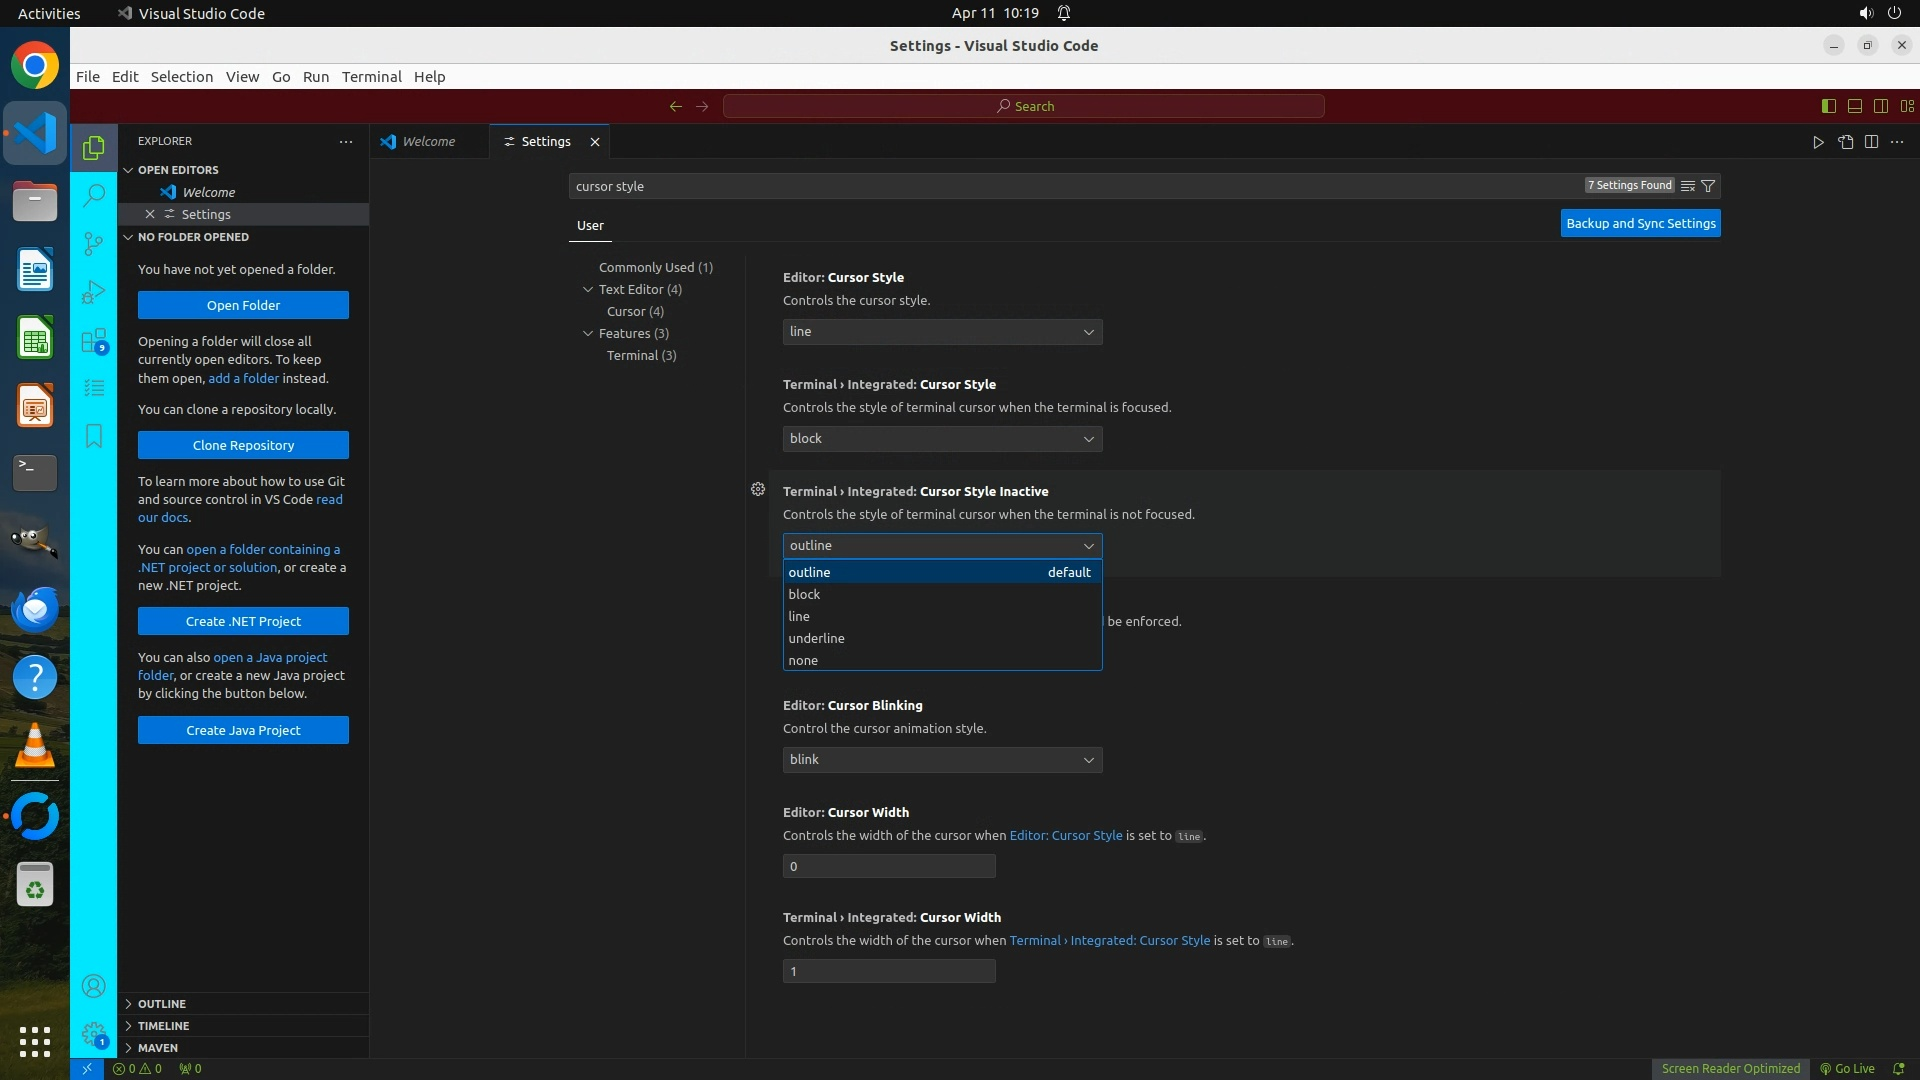Open the Terminal menu

[x=371, y=77]
